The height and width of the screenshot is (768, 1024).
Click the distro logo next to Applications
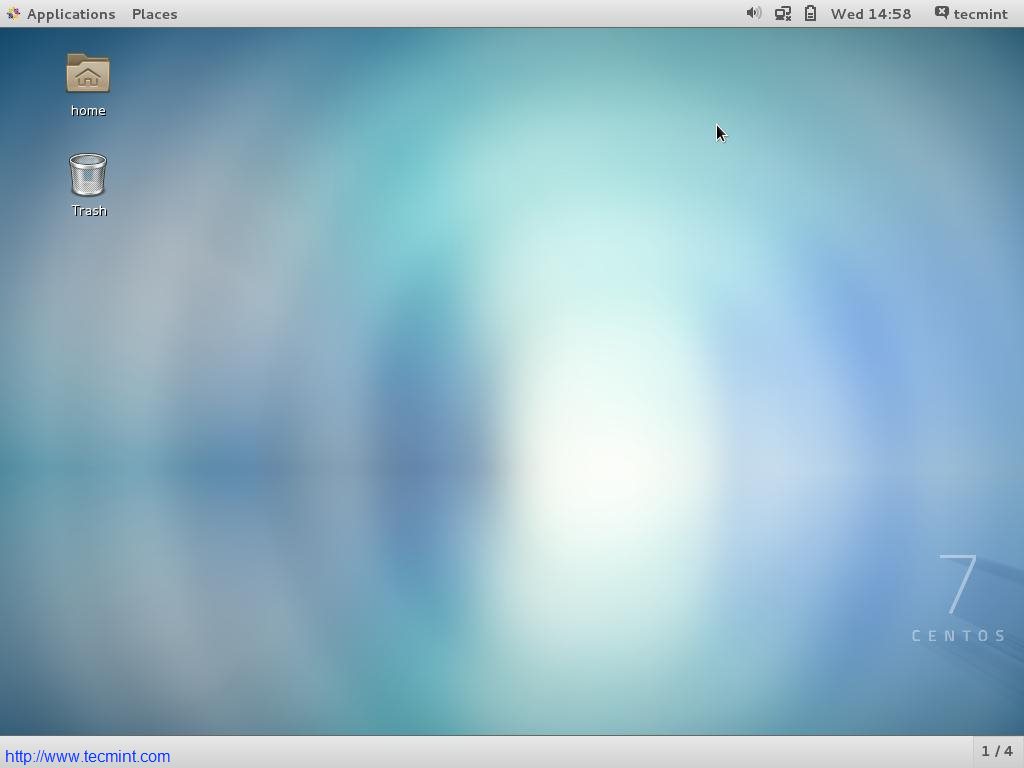[x=13, y=13]
